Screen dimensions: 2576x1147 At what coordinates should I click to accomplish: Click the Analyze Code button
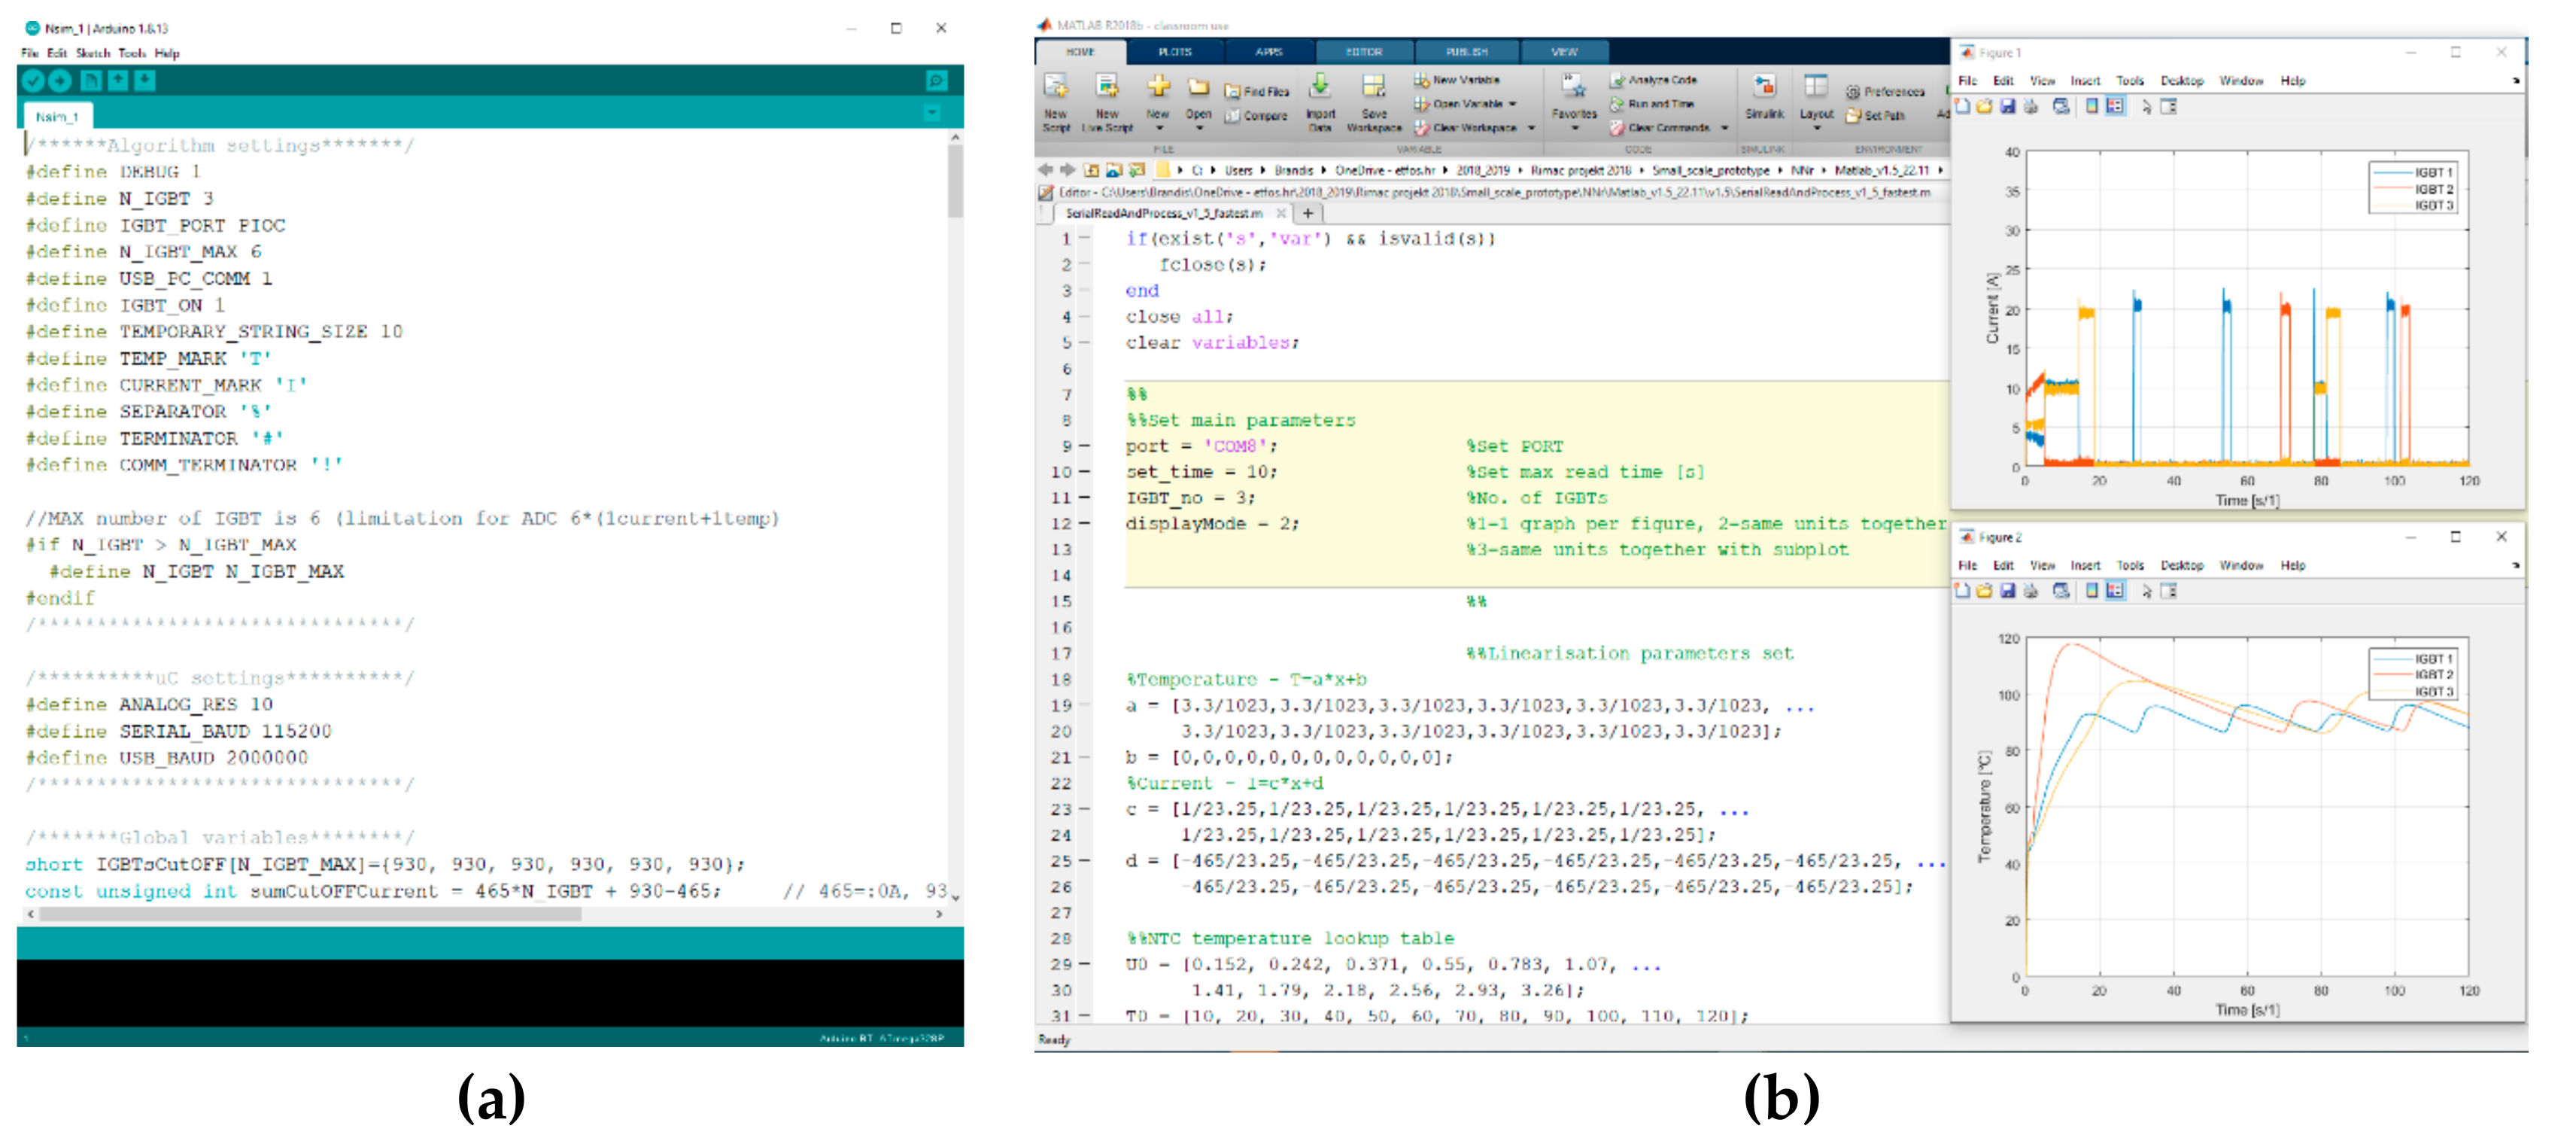1653,80
